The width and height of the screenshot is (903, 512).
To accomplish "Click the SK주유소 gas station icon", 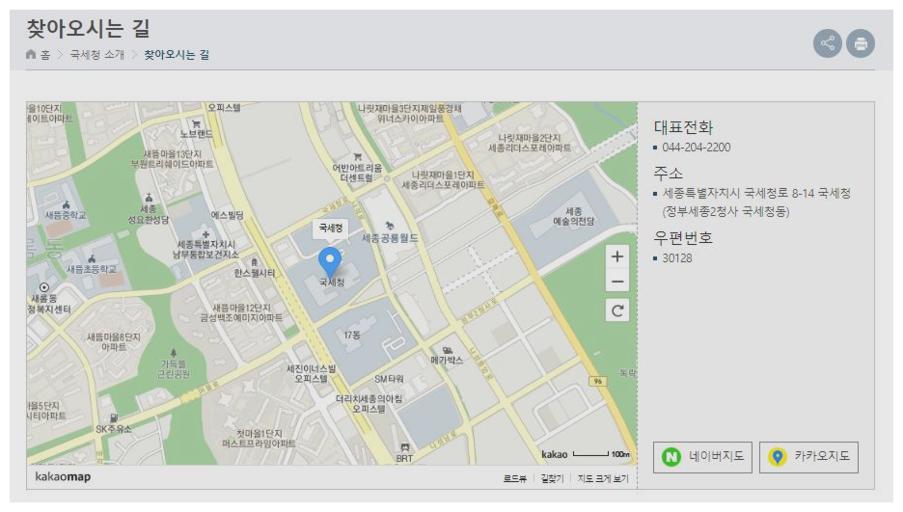I will tap(114, 418).
